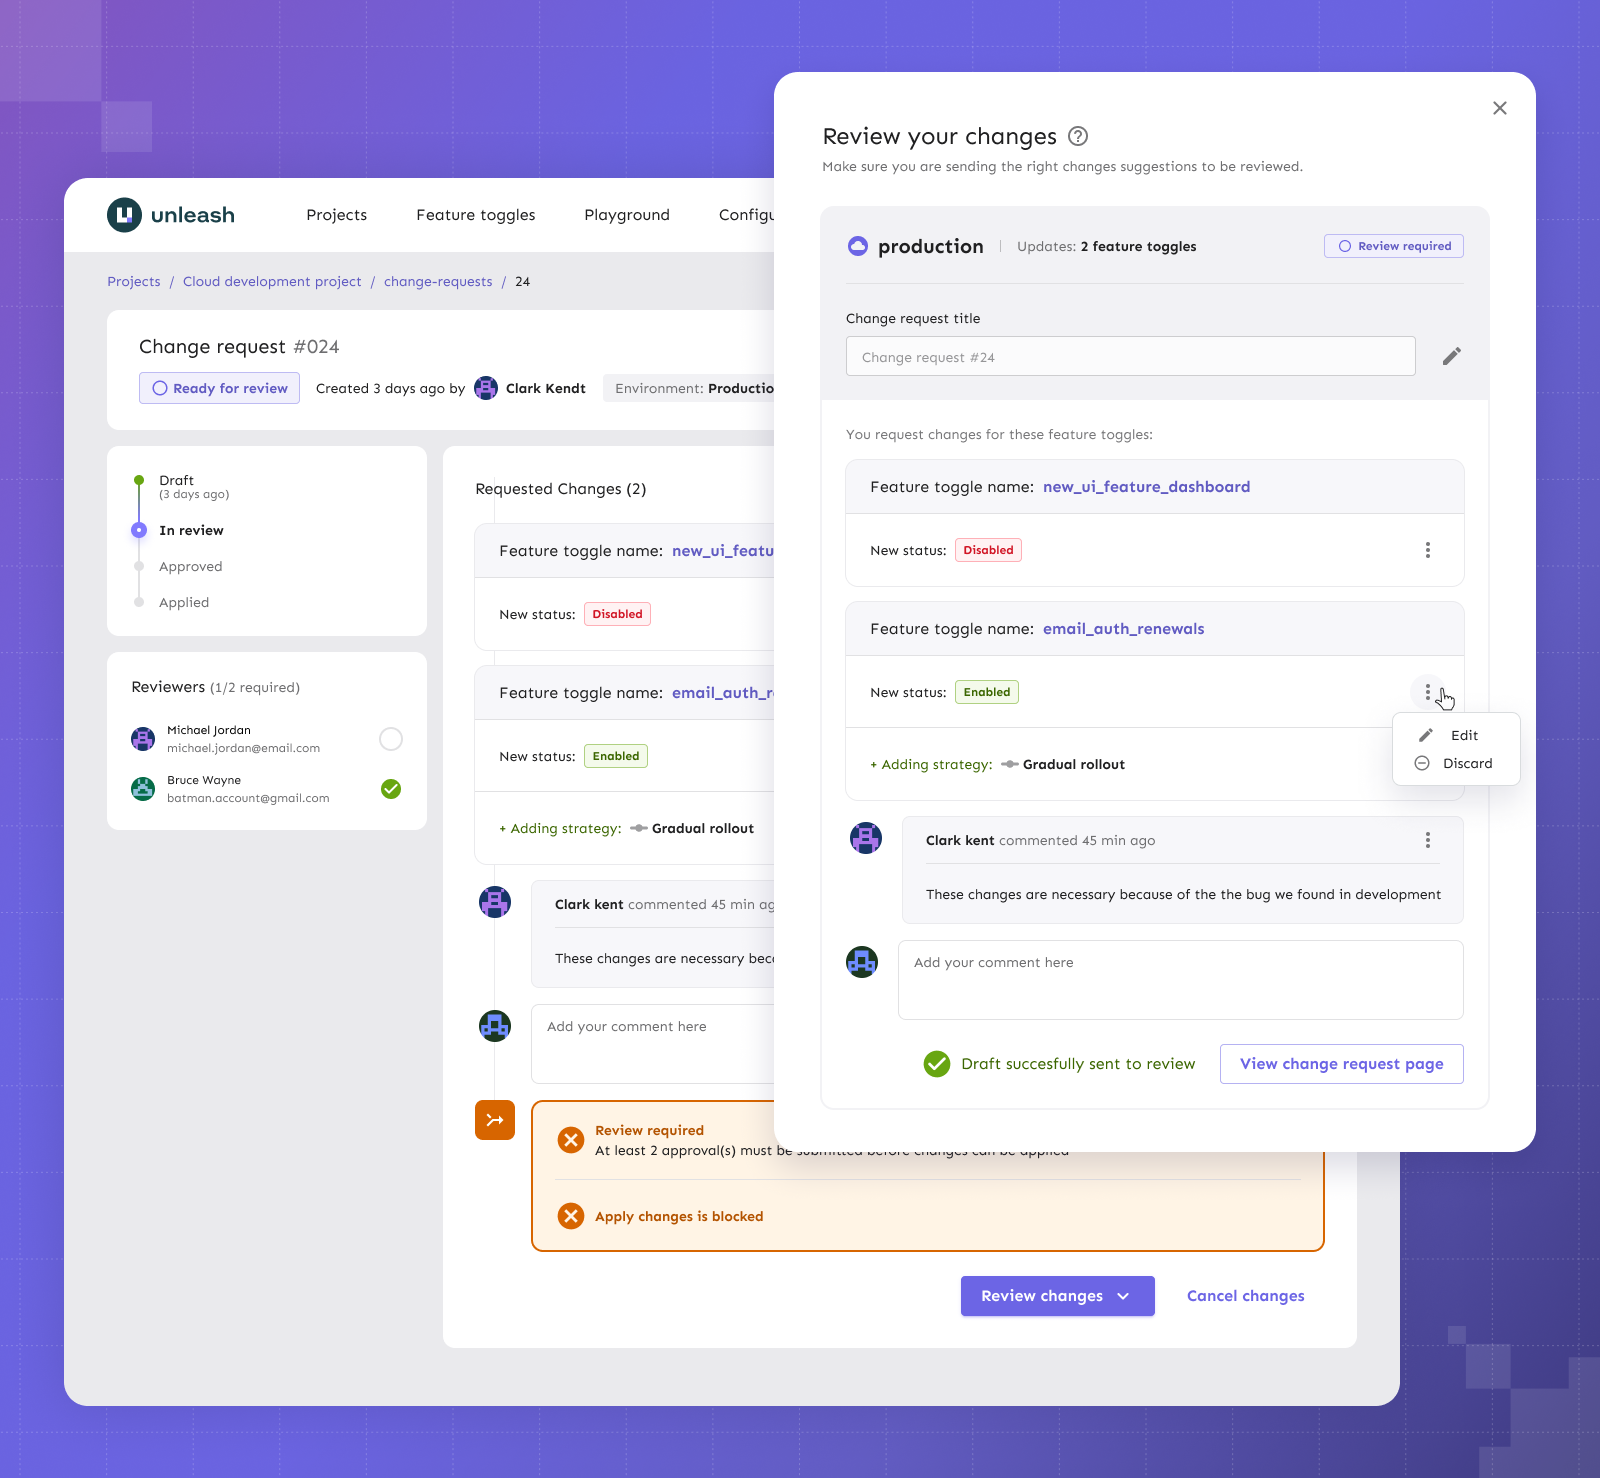Screen dimensions: 1600x1478
Task: Click the production environment cloud icon
Action: [858, 246]
